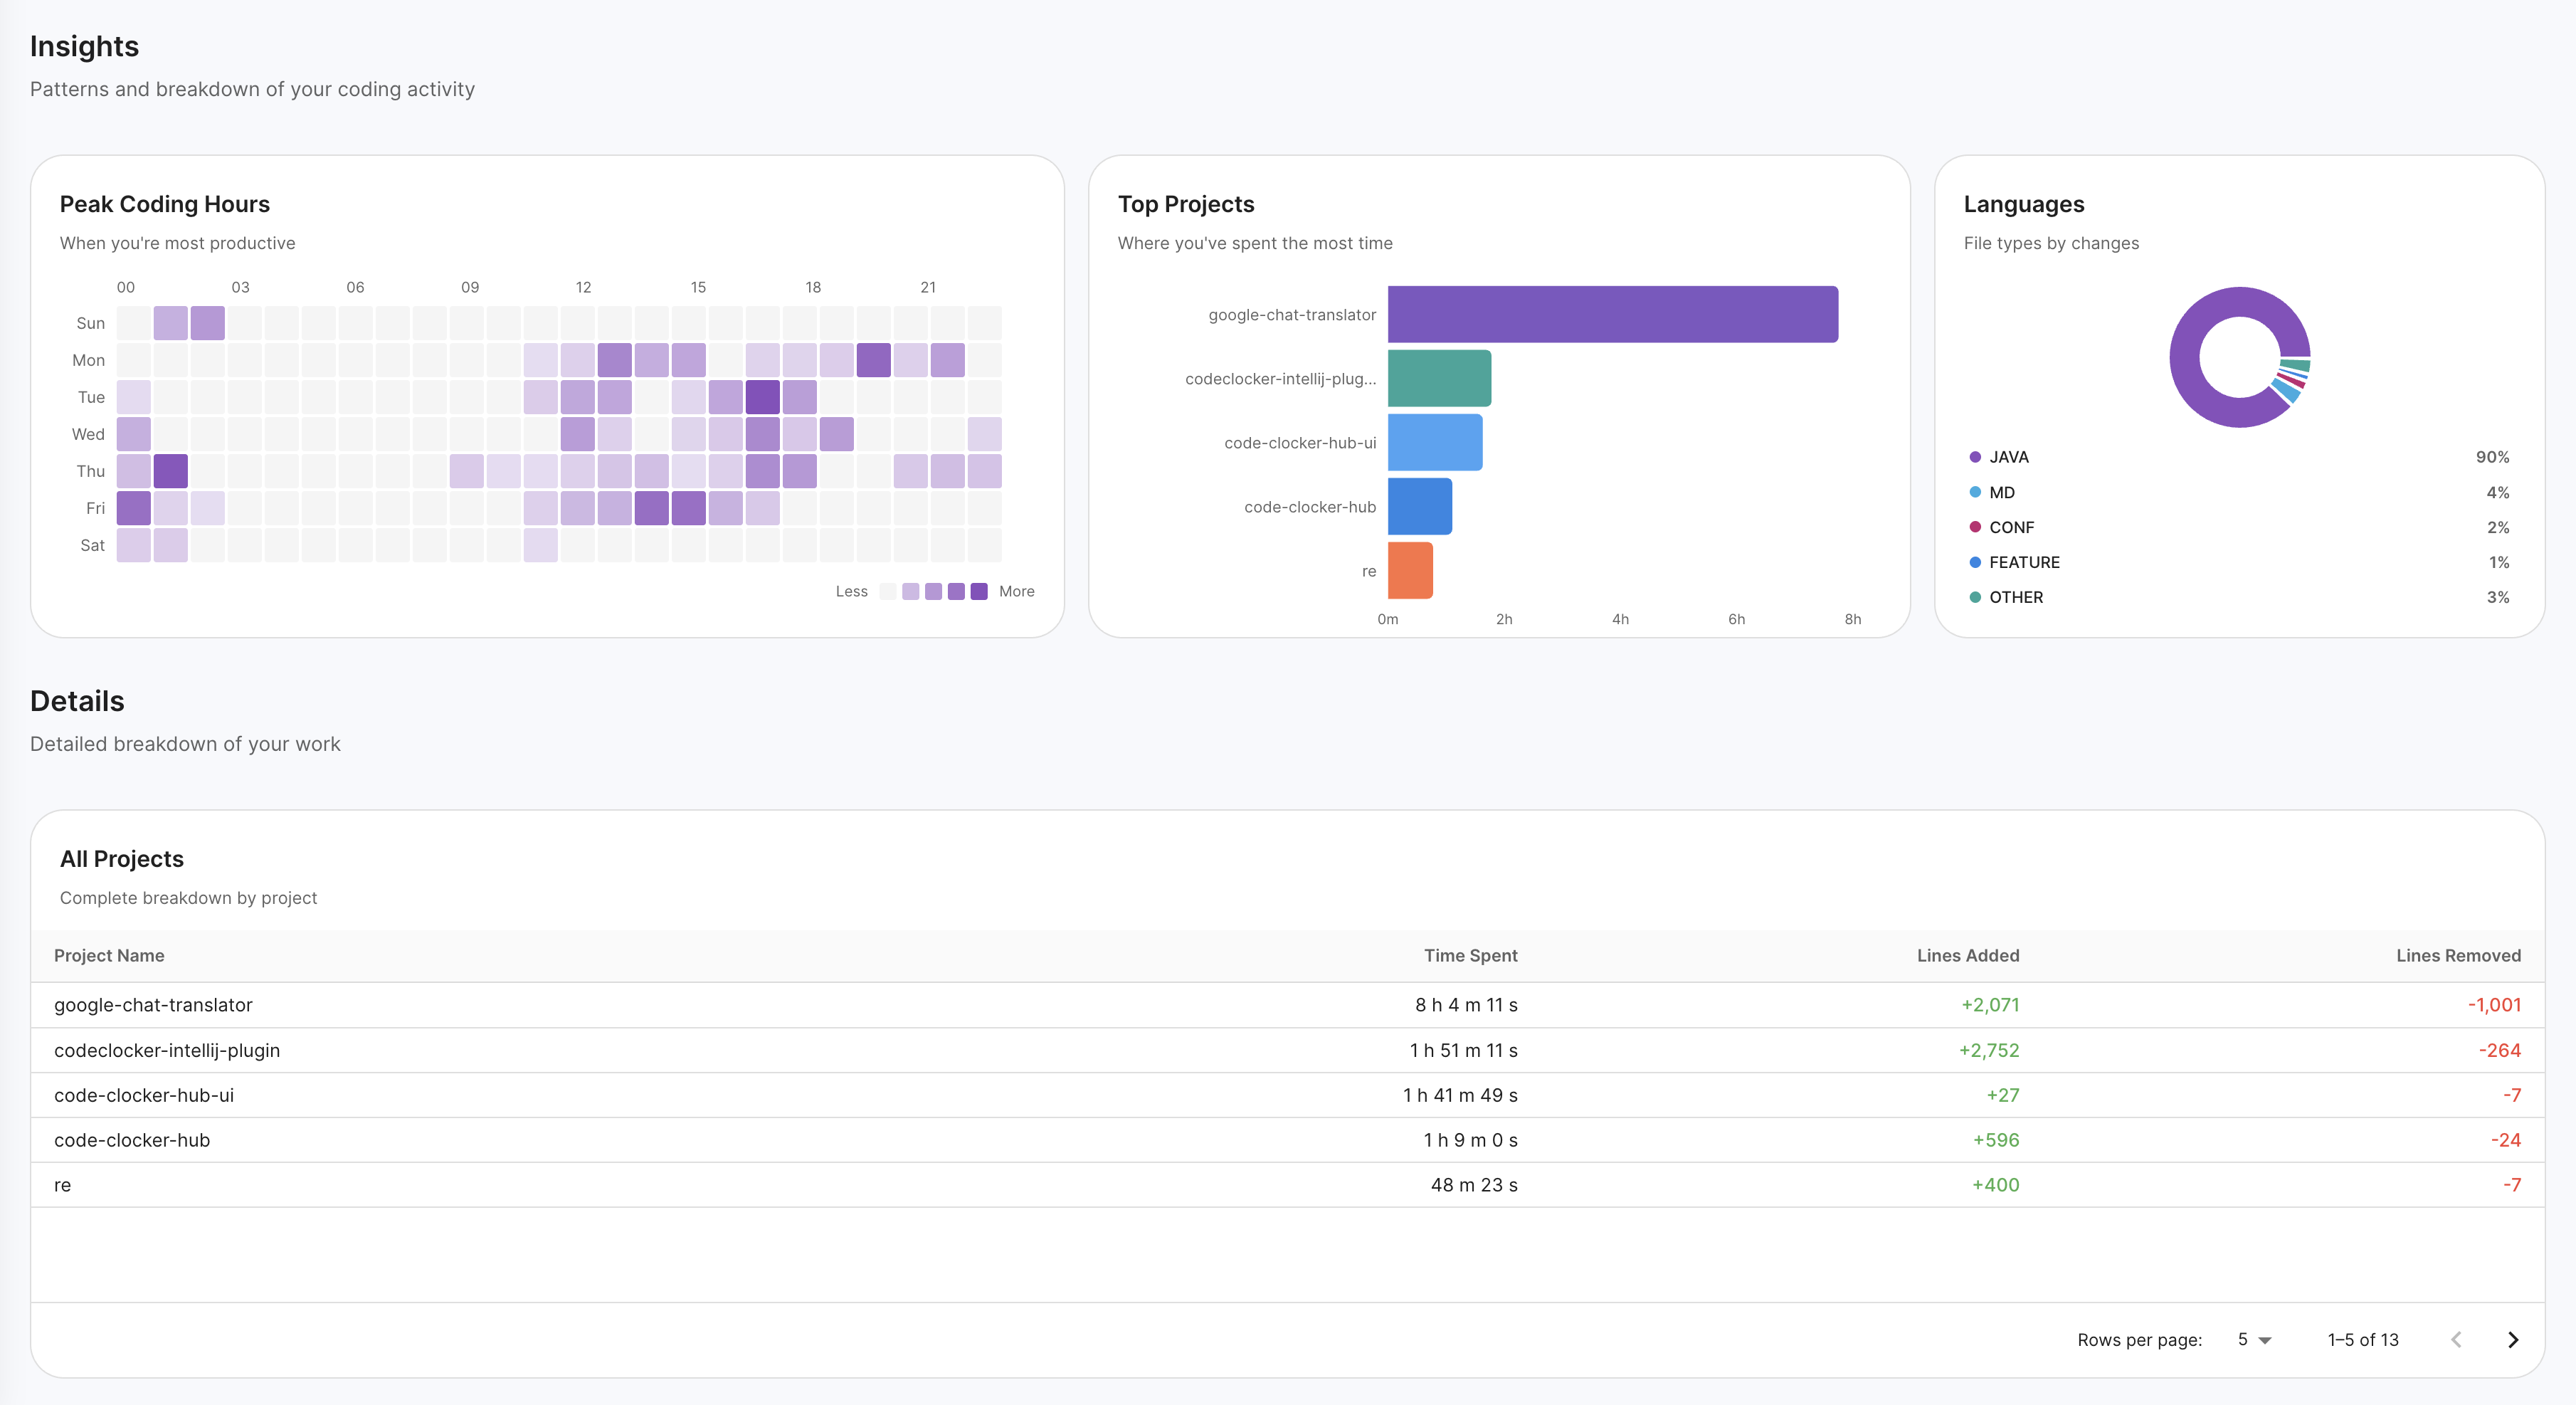Sort by the Lines Added column

[x=1966, y=955]
